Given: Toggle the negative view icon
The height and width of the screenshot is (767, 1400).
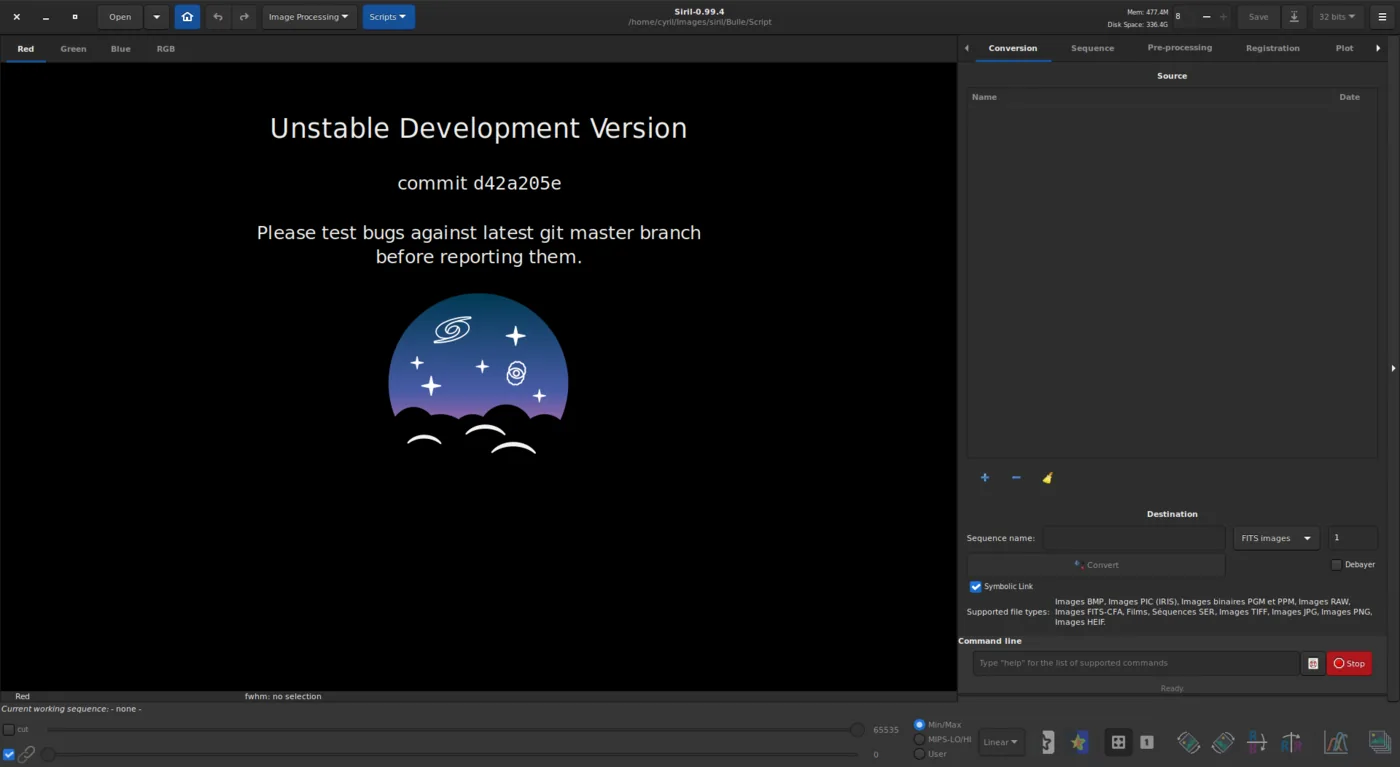Looking at the screenshot, I should 1047,742.
